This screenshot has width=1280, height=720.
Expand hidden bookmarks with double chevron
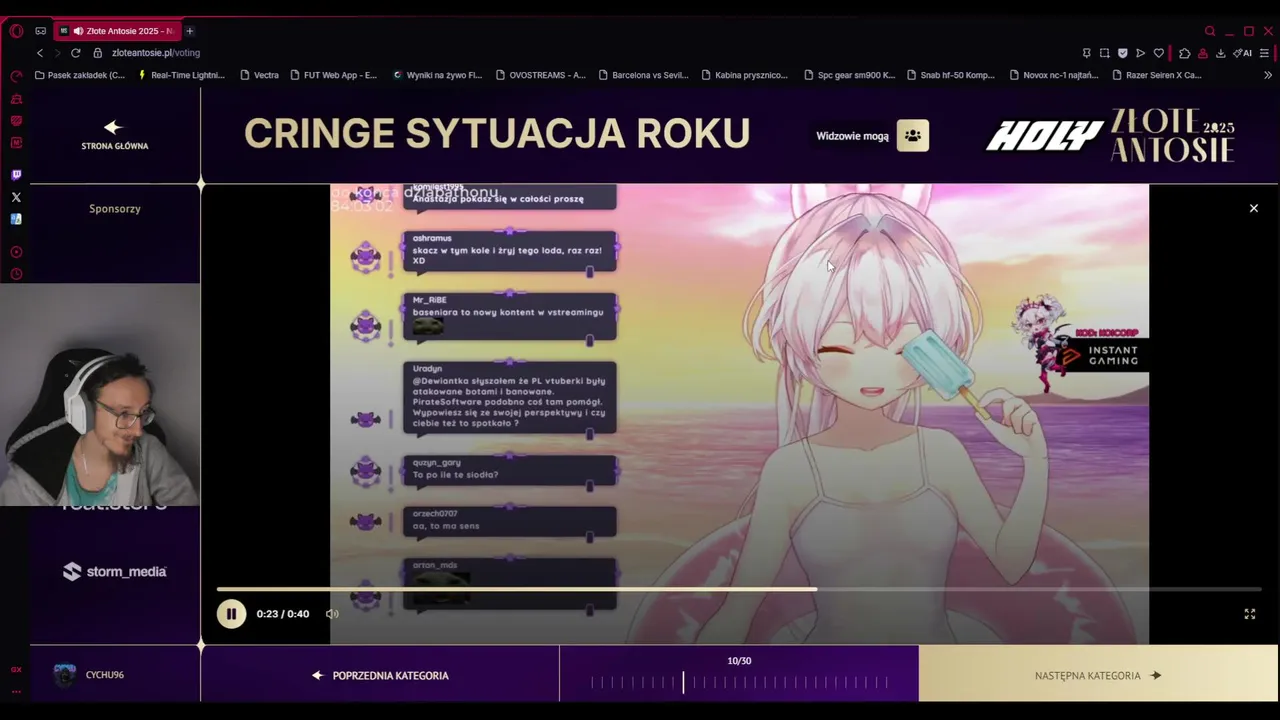pos(1268,75)
